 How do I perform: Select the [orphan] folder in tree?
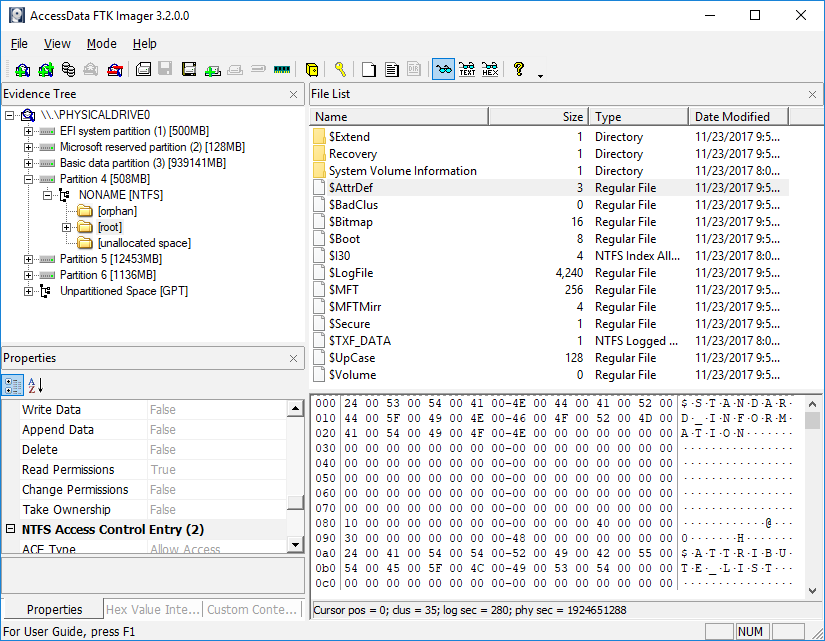tap(117, 212)
